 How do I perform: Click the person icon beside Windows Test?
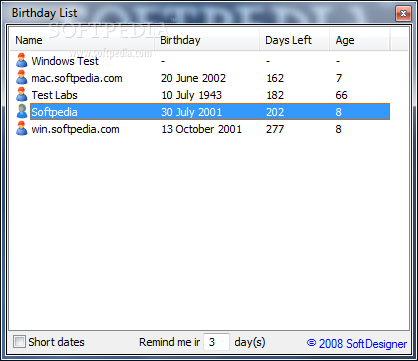click(x=22, y=61)
